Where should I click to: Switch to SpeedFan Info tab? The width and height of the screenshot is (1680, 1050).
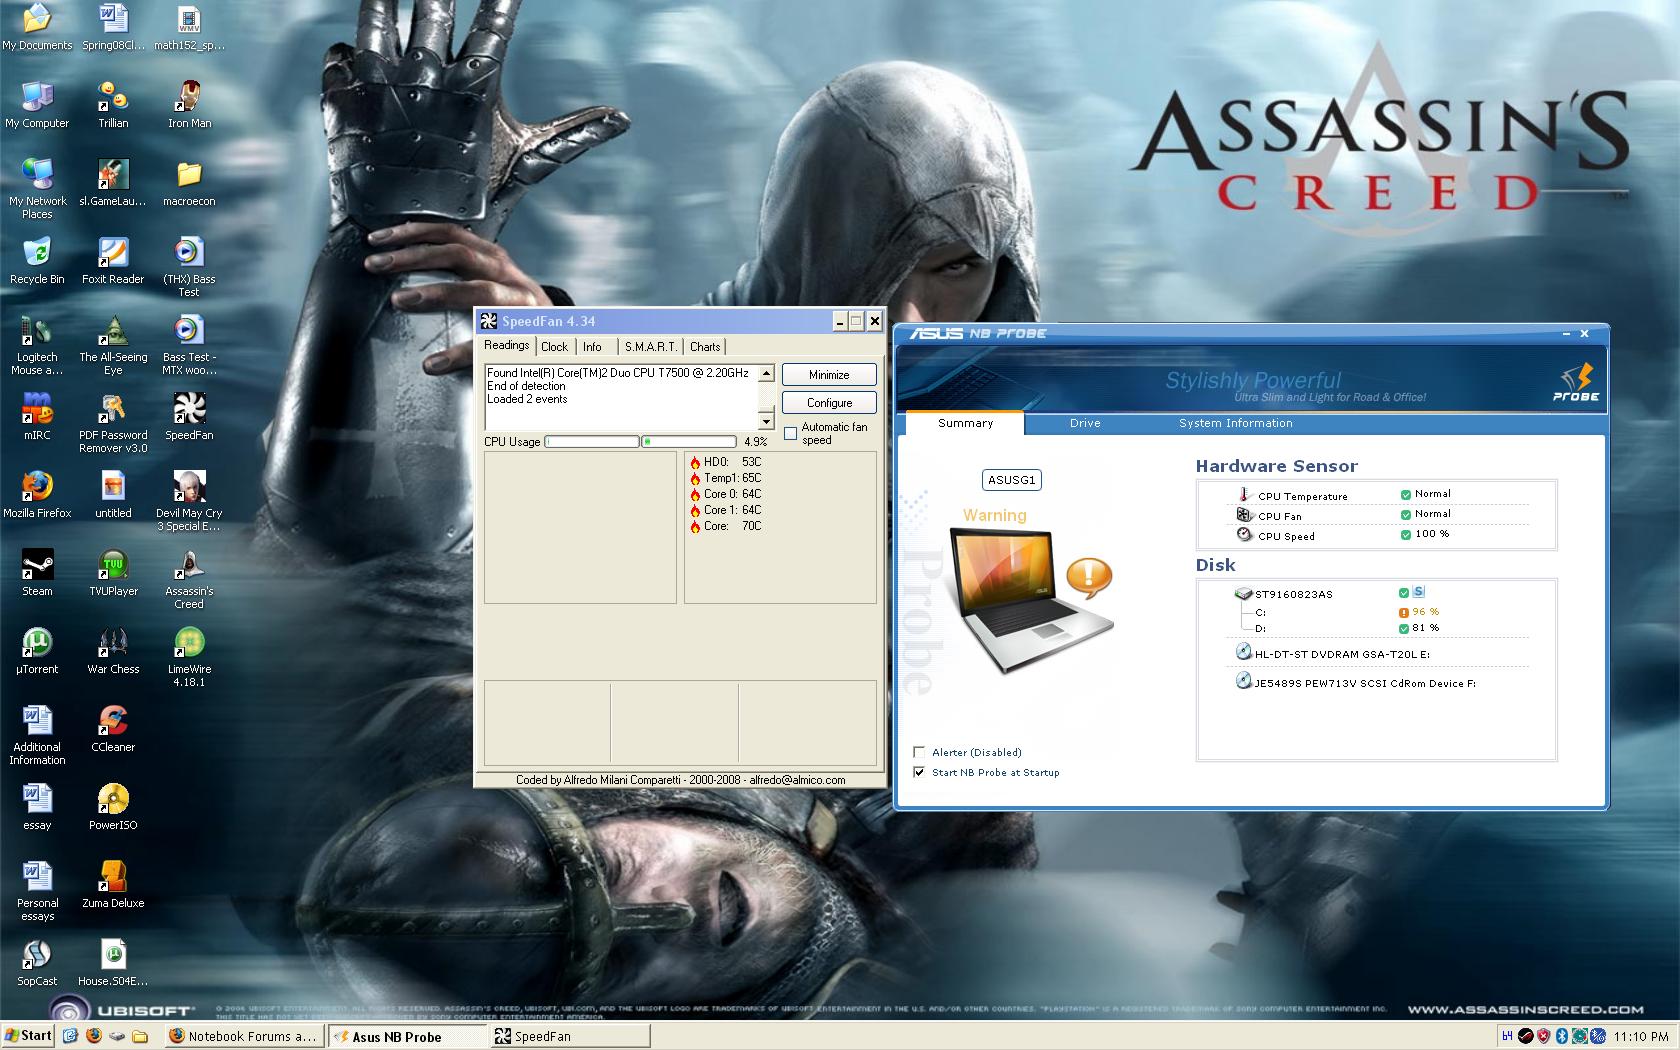(x=592, y=347)
